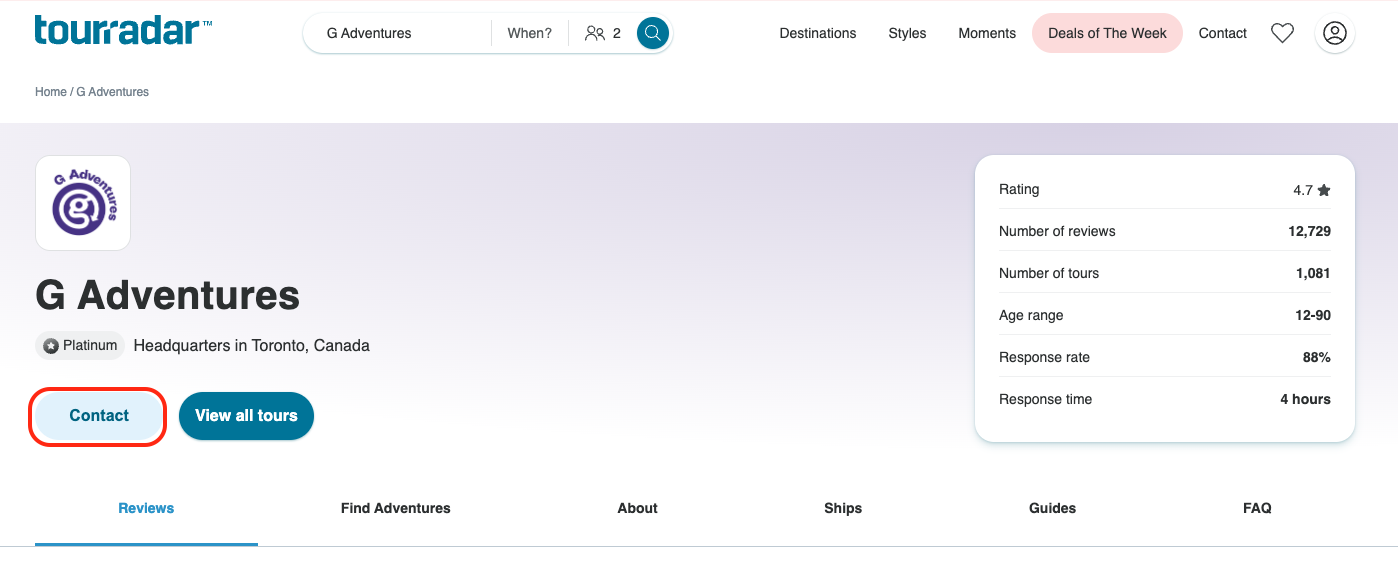
Task: Click the Number of tours label
Action: point(1049,273)
